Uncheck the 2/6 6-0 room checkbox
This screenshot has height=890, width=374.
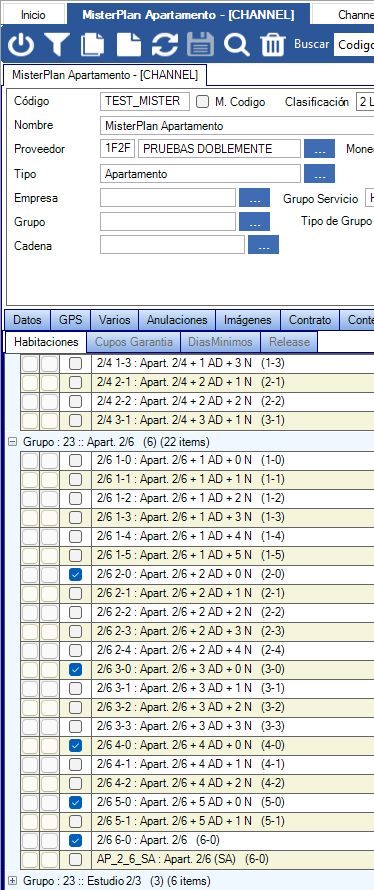pyautogui.click(x=75, y=840)
